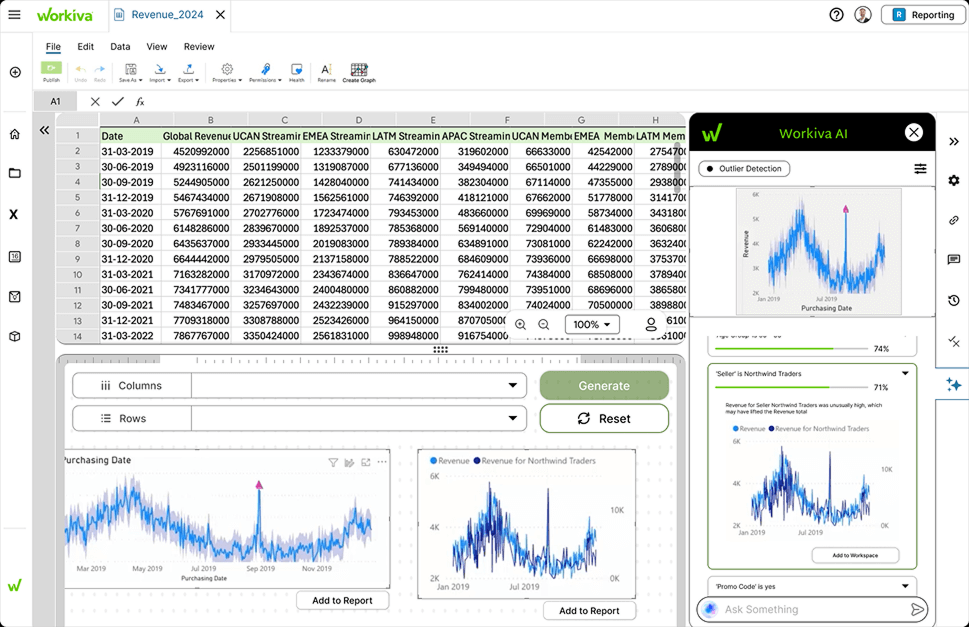Click Add to Report under Purchasing Date chart
Viewport: 969px width, 627px height.
(342, 600)
